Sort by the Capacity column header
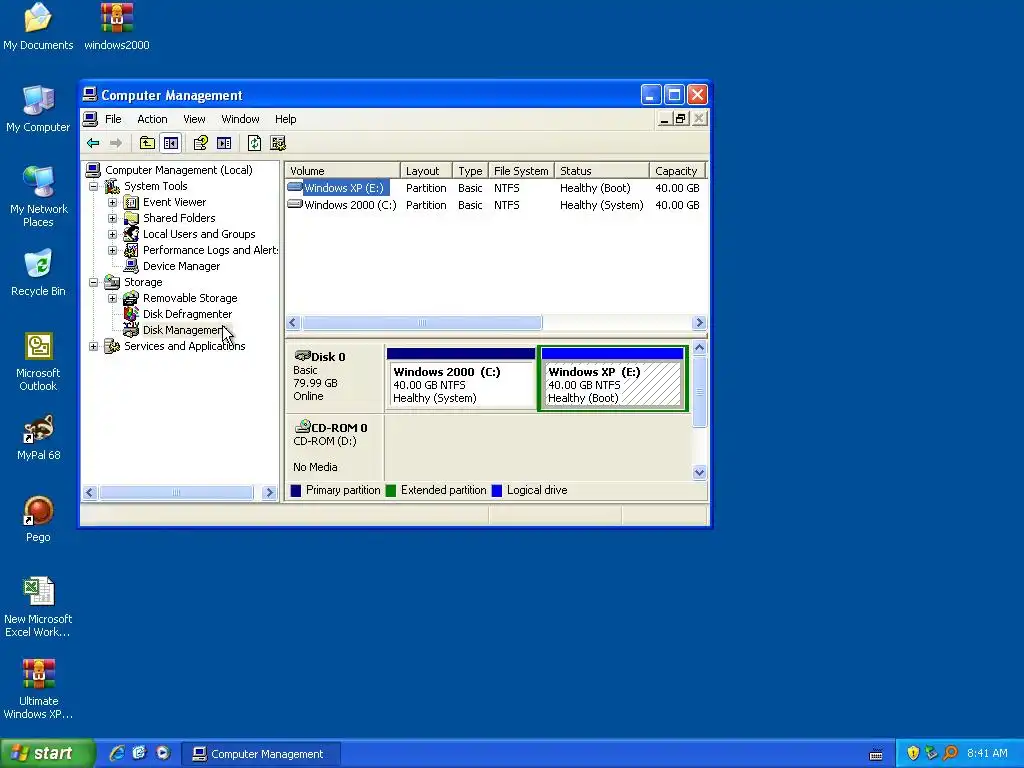 tap(678, 170)
